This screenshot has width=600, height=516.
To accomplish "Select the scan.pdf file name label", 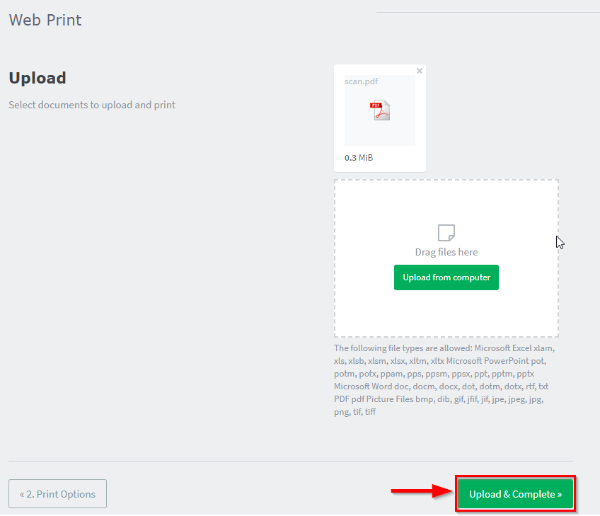I will 361,81.
